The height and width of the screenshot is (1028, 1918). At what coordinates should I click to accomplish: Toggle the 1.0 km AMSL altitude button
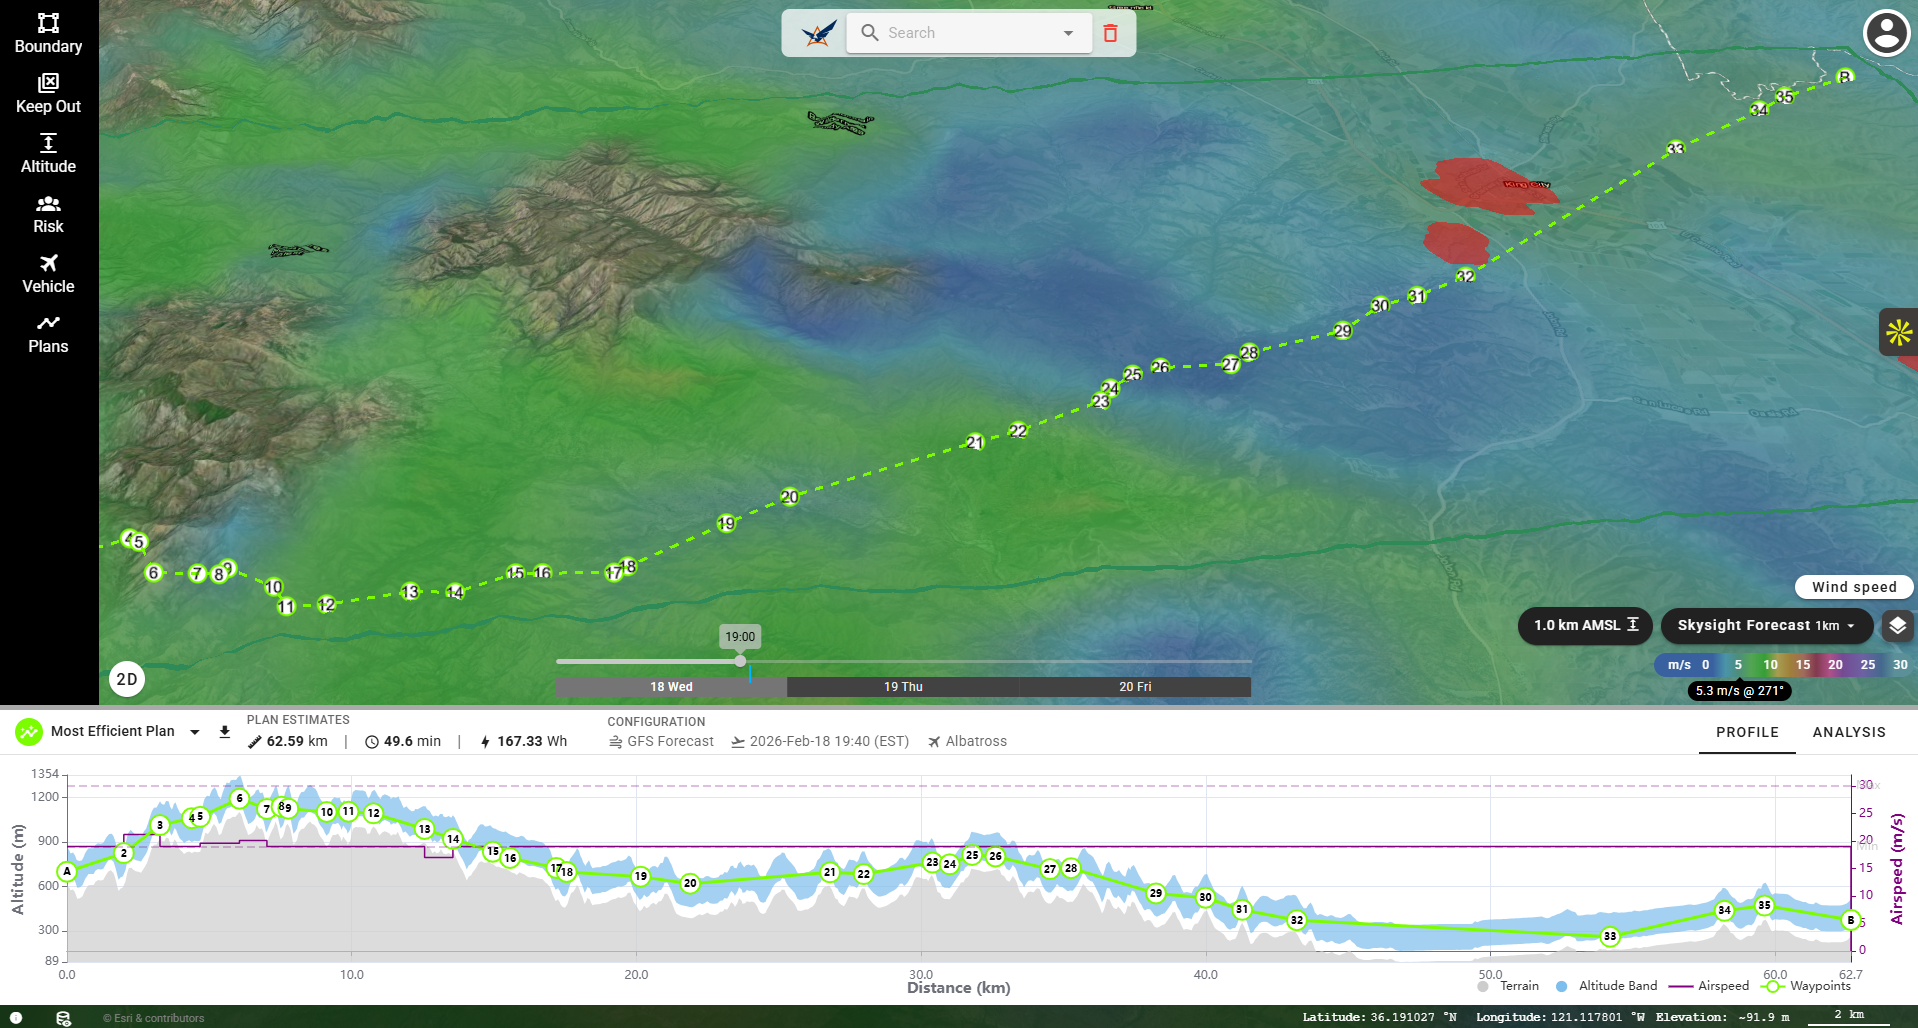pos(1585,626)
